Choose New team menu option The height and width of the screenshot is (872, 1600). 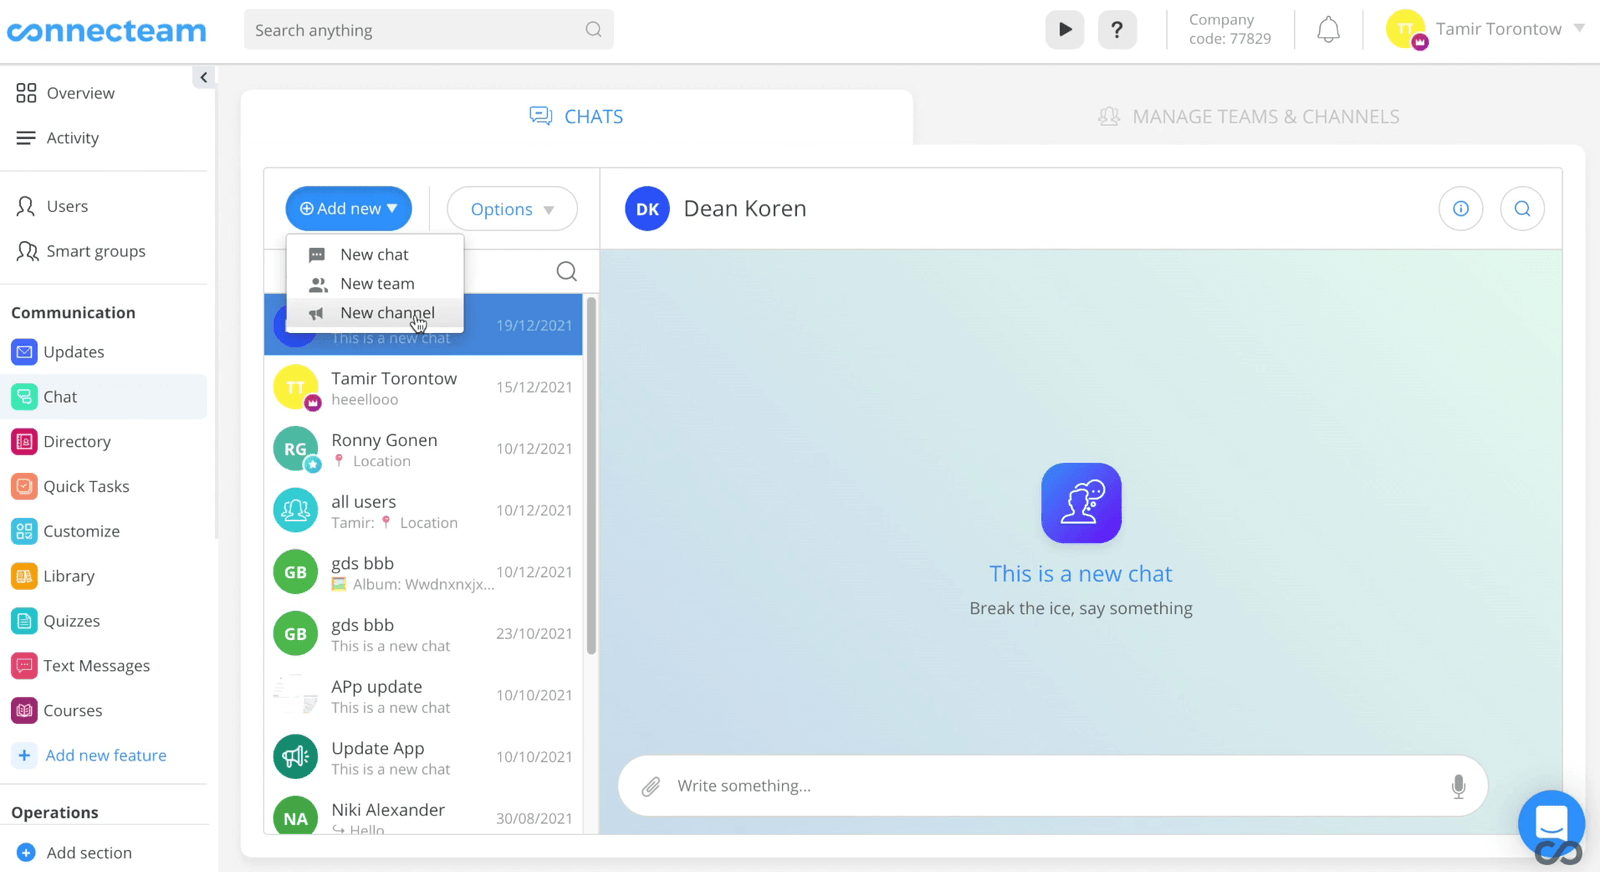point(376,284)
